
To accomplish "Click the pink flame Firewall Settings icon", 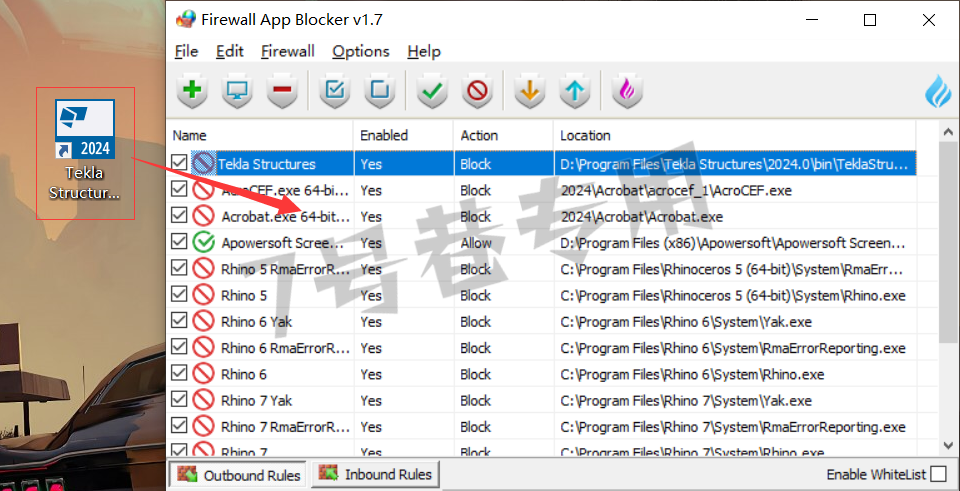I will [x=628, y=91].
